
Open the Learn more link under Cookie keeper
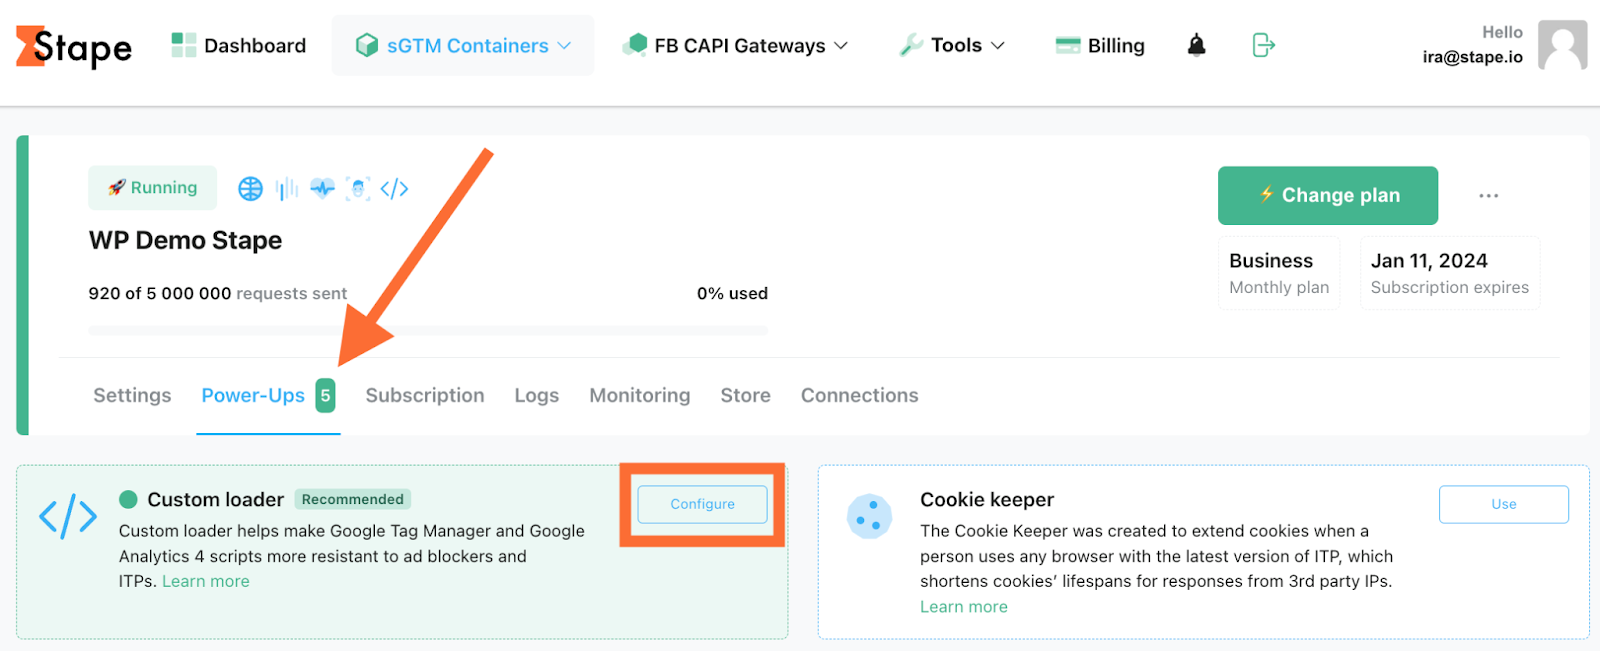963,606
